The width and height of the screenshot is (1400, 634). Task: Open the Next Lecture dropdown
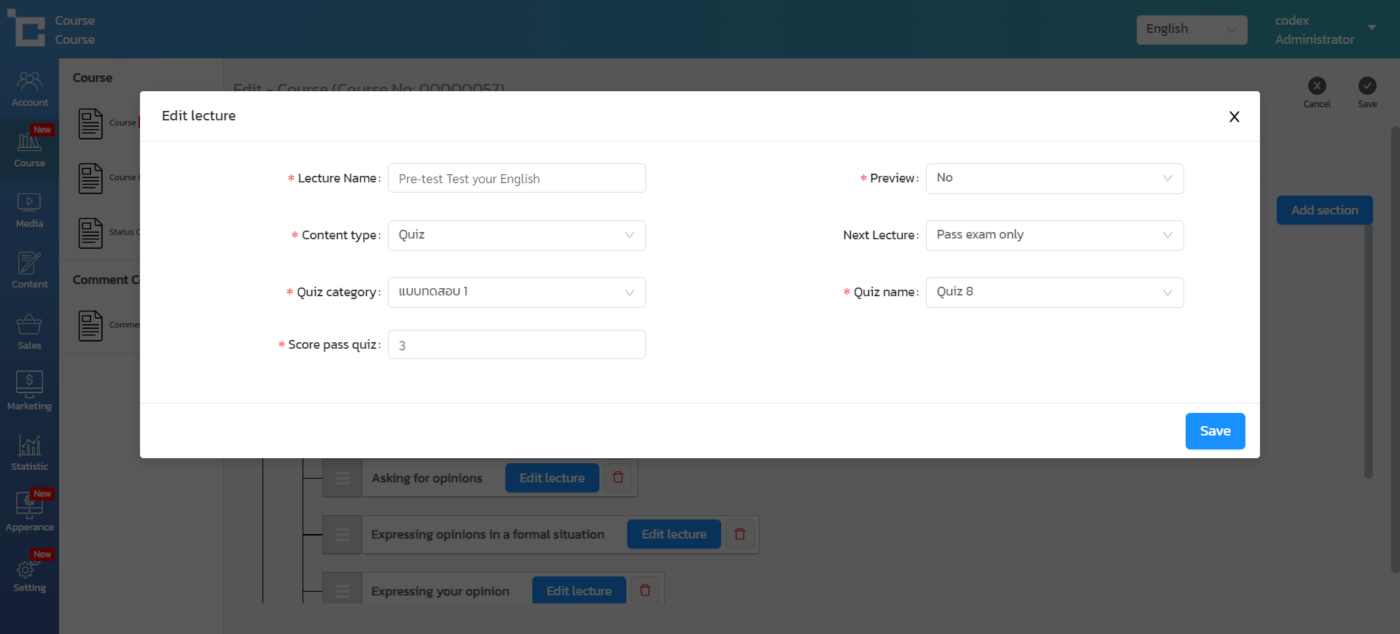point(1054,235)
